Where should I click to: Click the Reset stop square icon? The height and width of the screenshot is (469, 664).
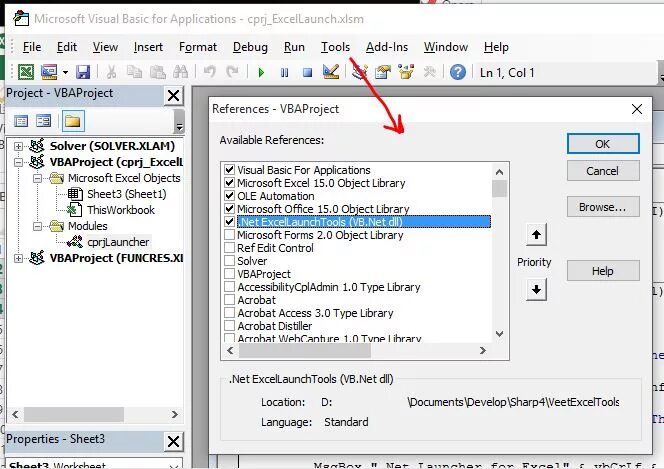click(307, 72)
